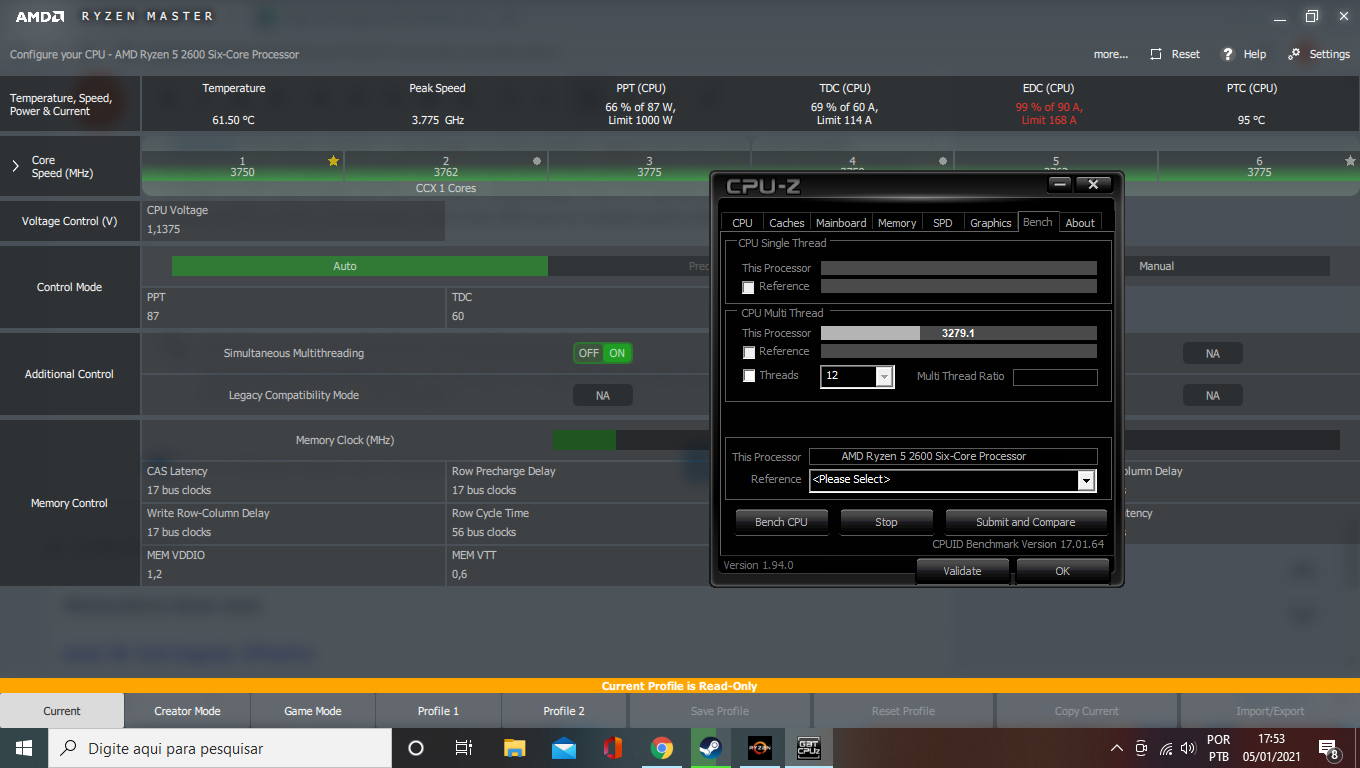Open Mail app from taskbar
Viewport: 1360px width, 768px height.
pos(563,748)
